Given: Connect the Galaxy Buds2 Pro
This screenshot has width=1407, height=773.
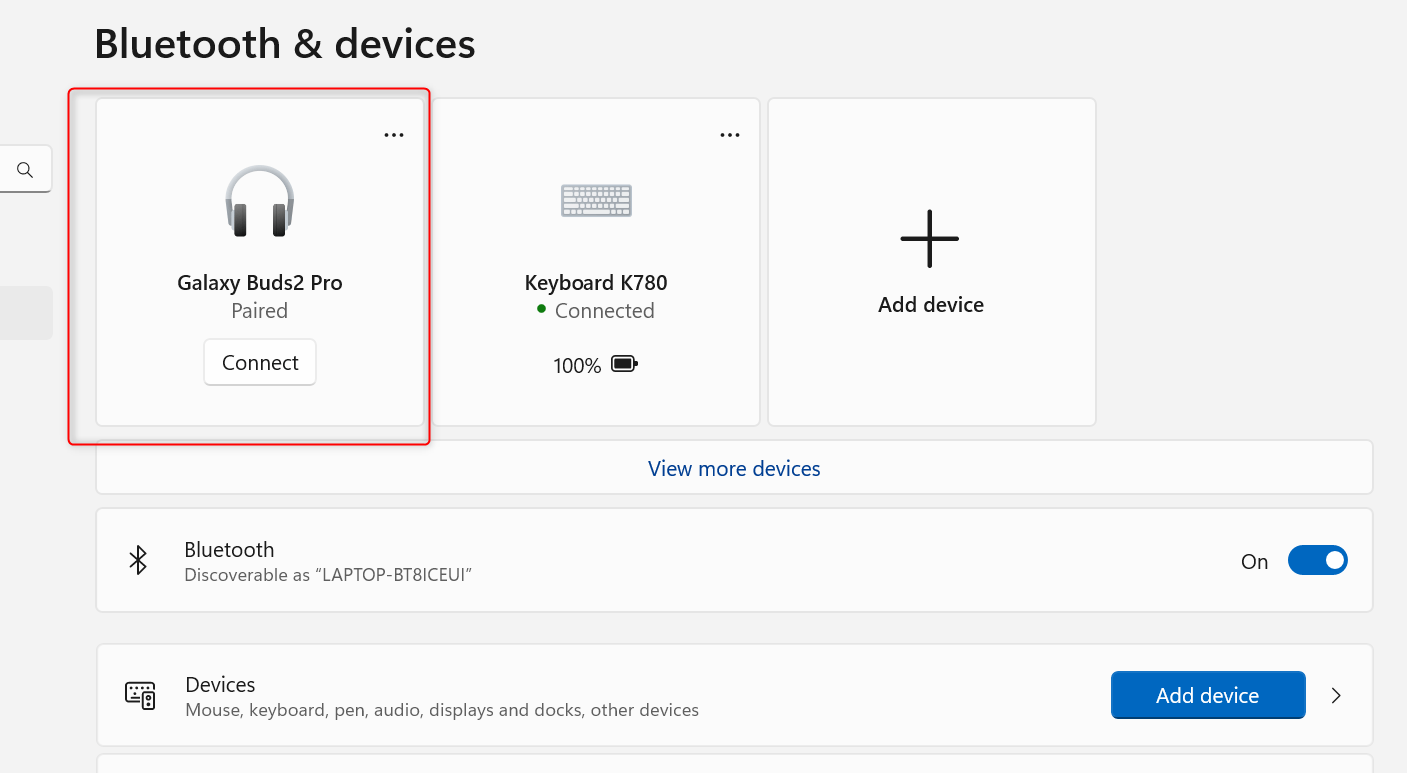Looking at the screenshot, I should pyautogui.click(x=260, y=363).
